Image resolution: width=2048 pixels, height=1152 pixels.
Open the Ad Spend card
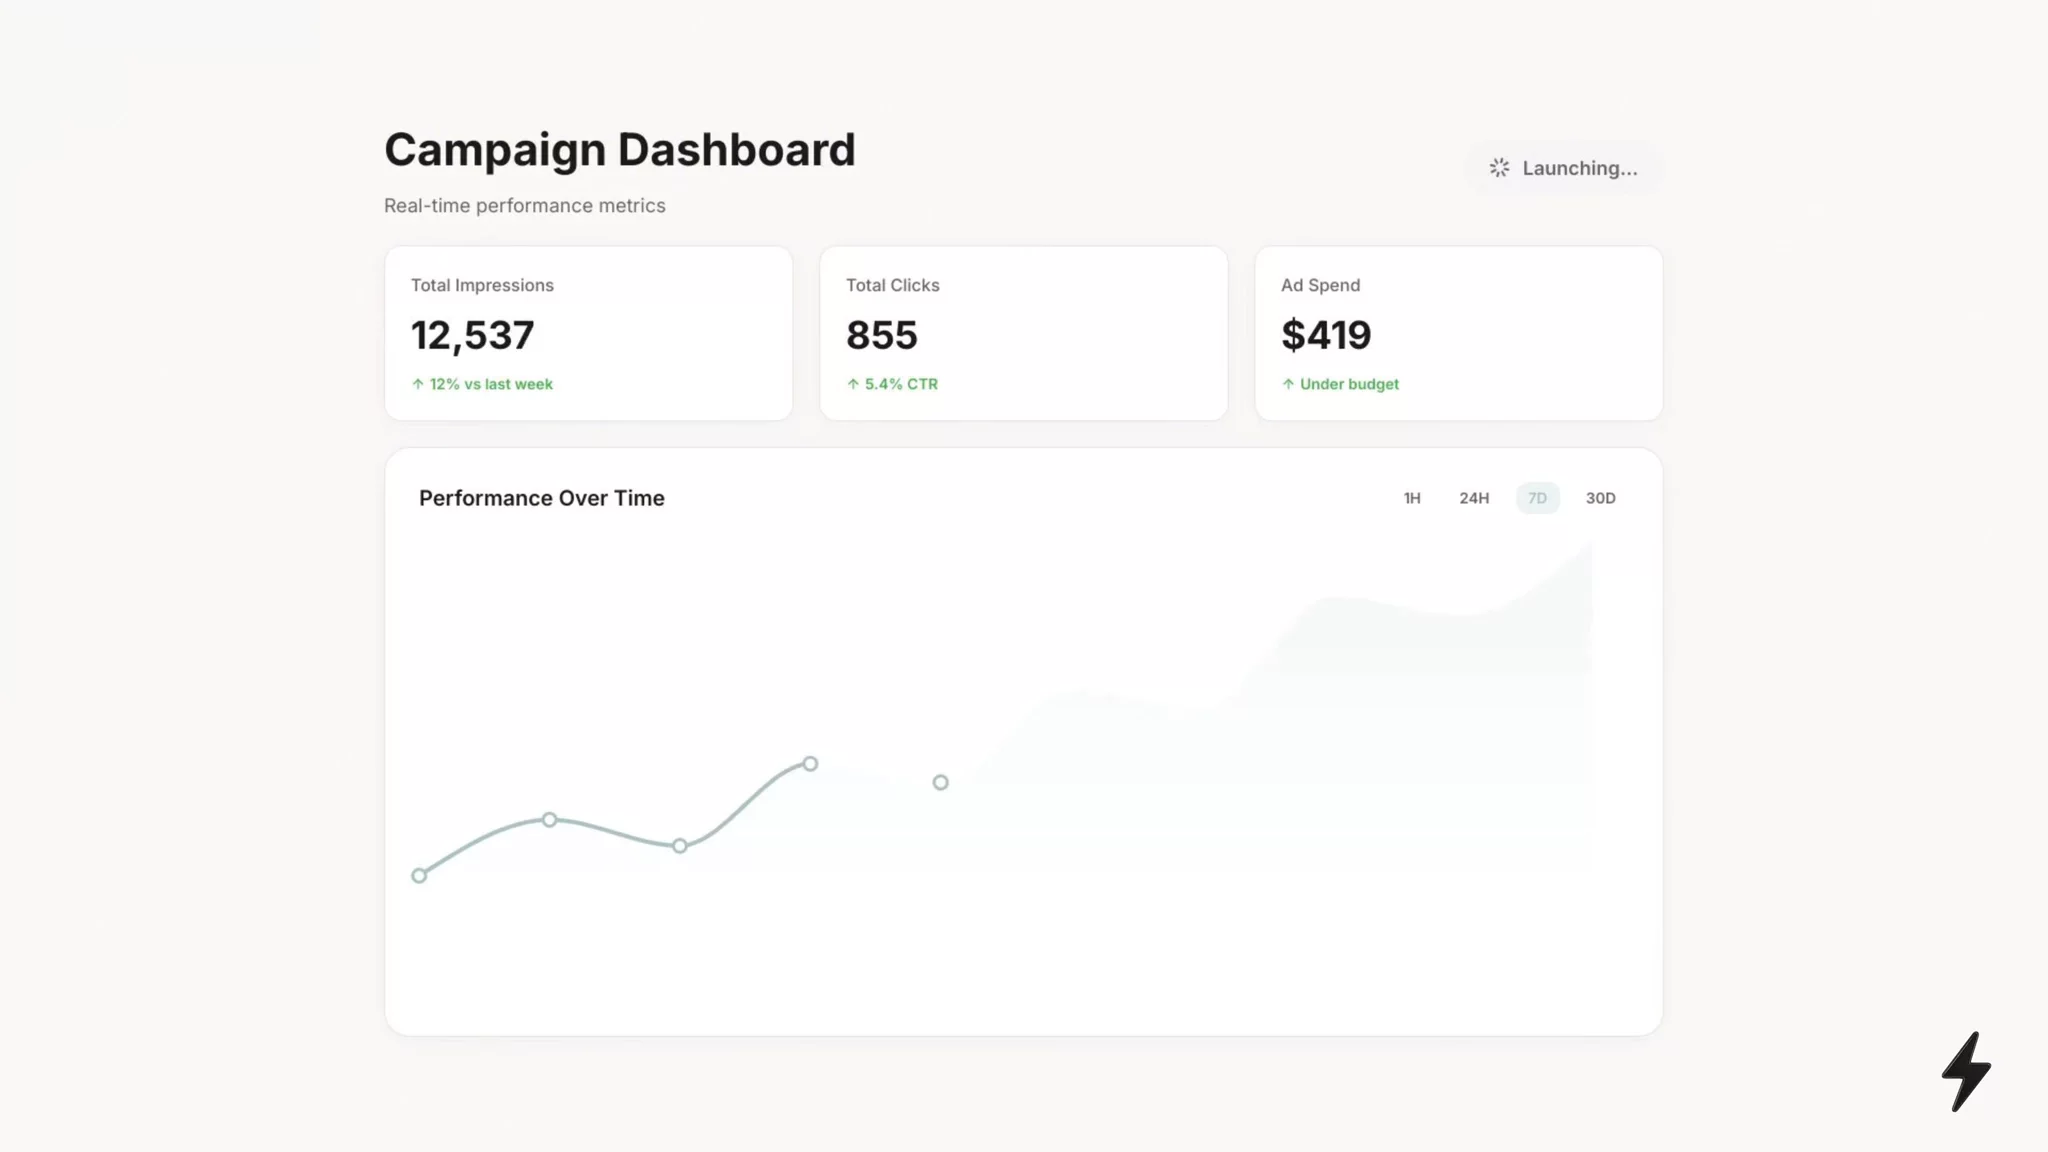coord(1459,333)
